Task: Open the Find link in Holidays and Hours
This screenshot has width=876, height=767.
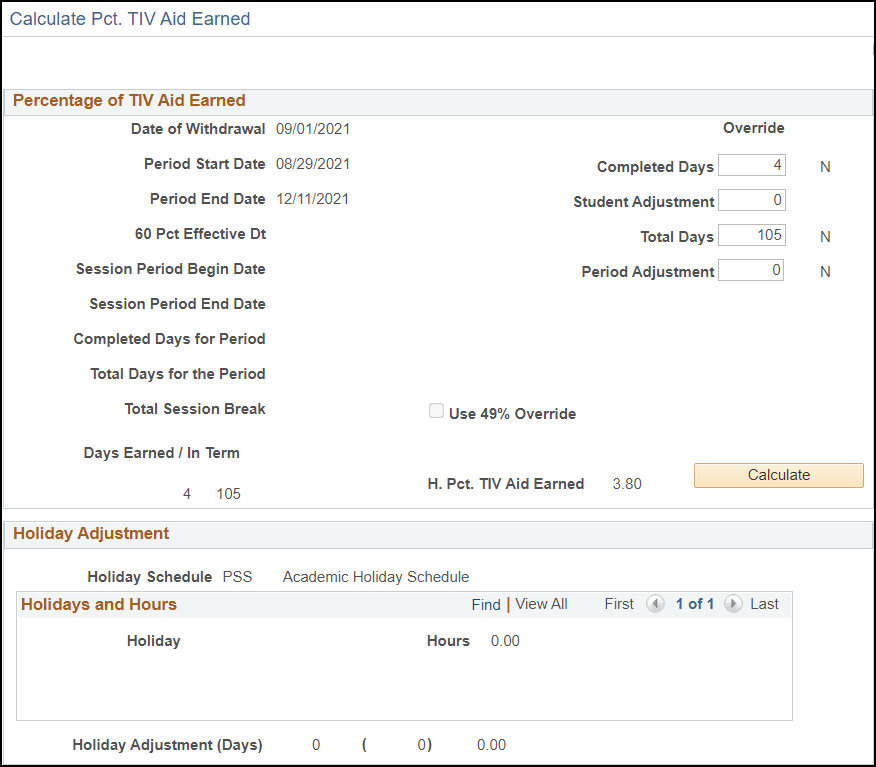Action: (x=486, y=604)
